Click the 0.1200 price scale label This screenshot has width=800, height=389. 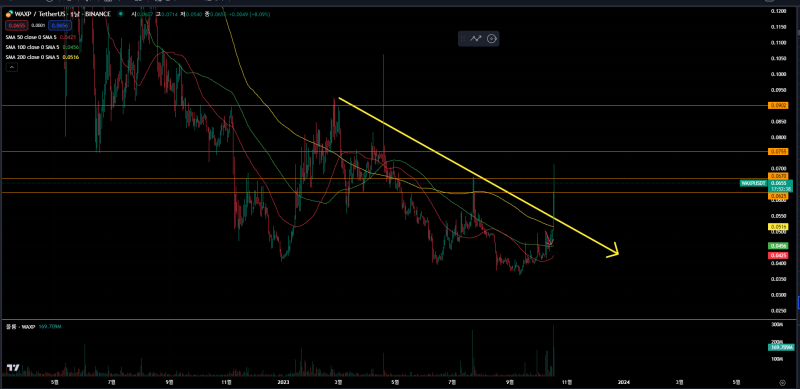pyautogui.click(x=778, y=11)
